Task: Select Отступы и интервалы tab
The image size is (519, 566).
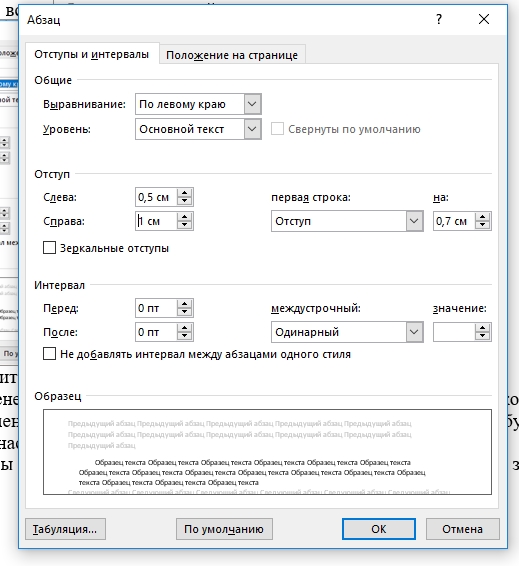Action: 92,54
